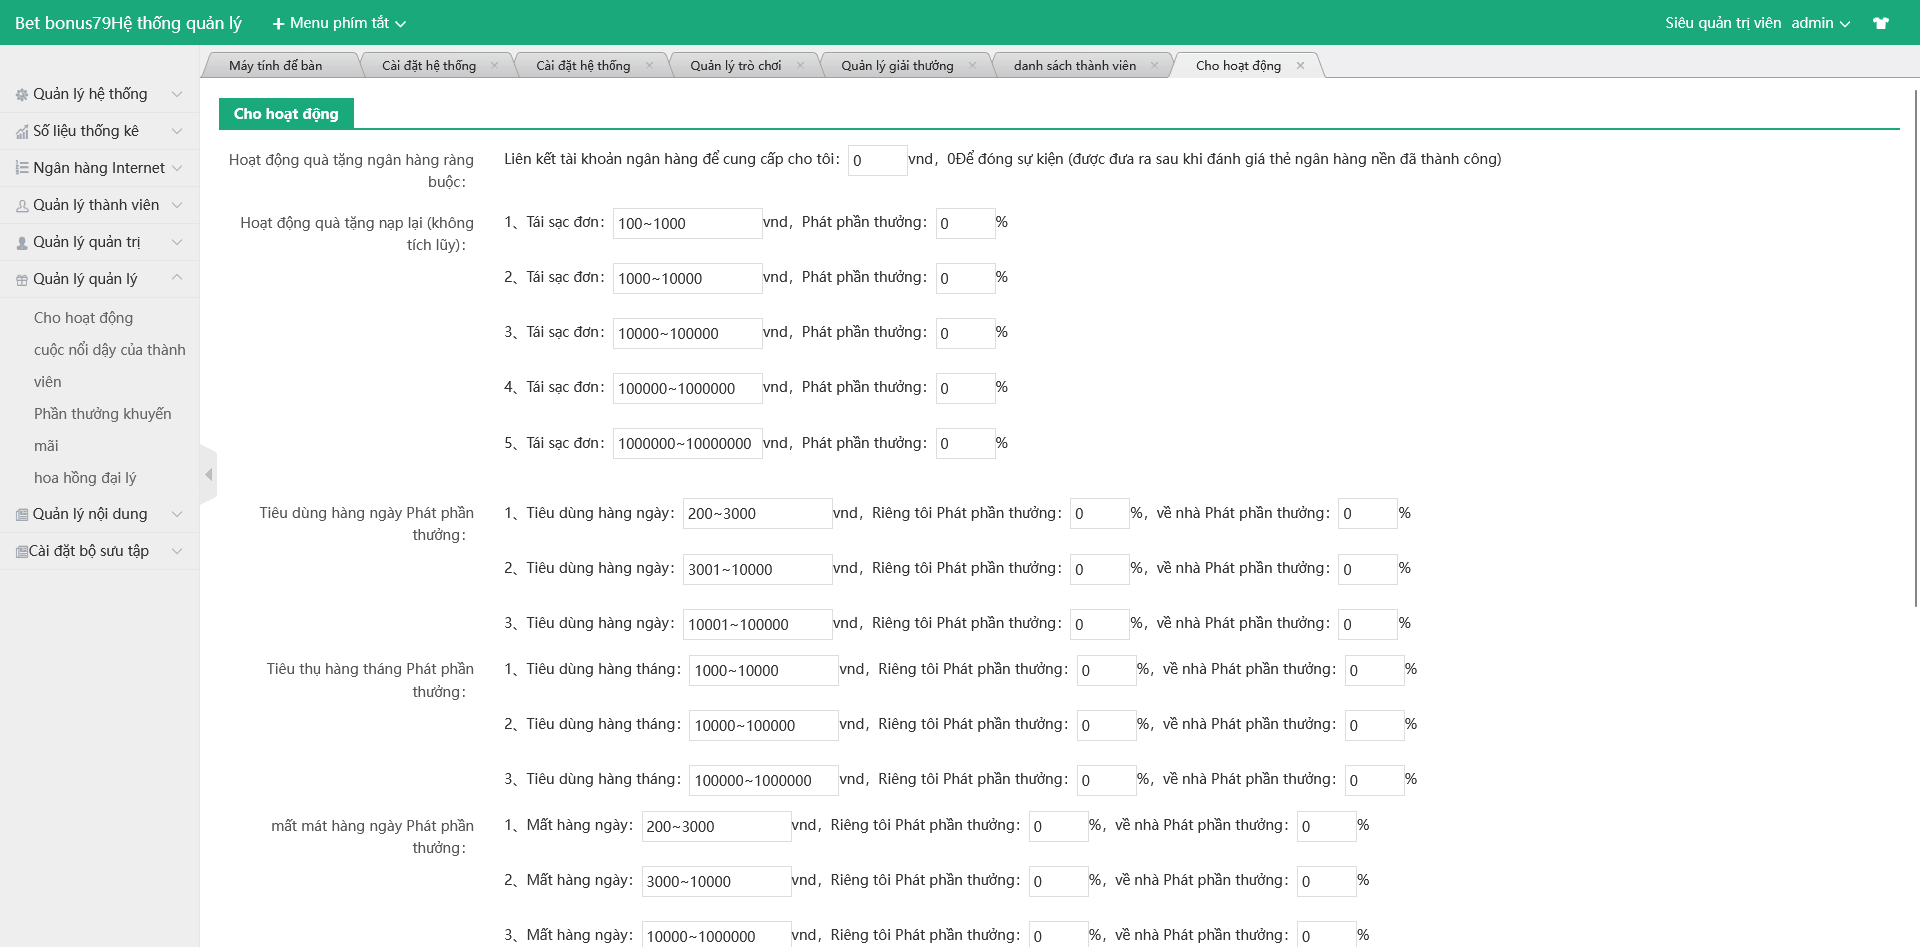Open the admin account dropdown
1920x947 pixels.
[x=1820, y=23]
